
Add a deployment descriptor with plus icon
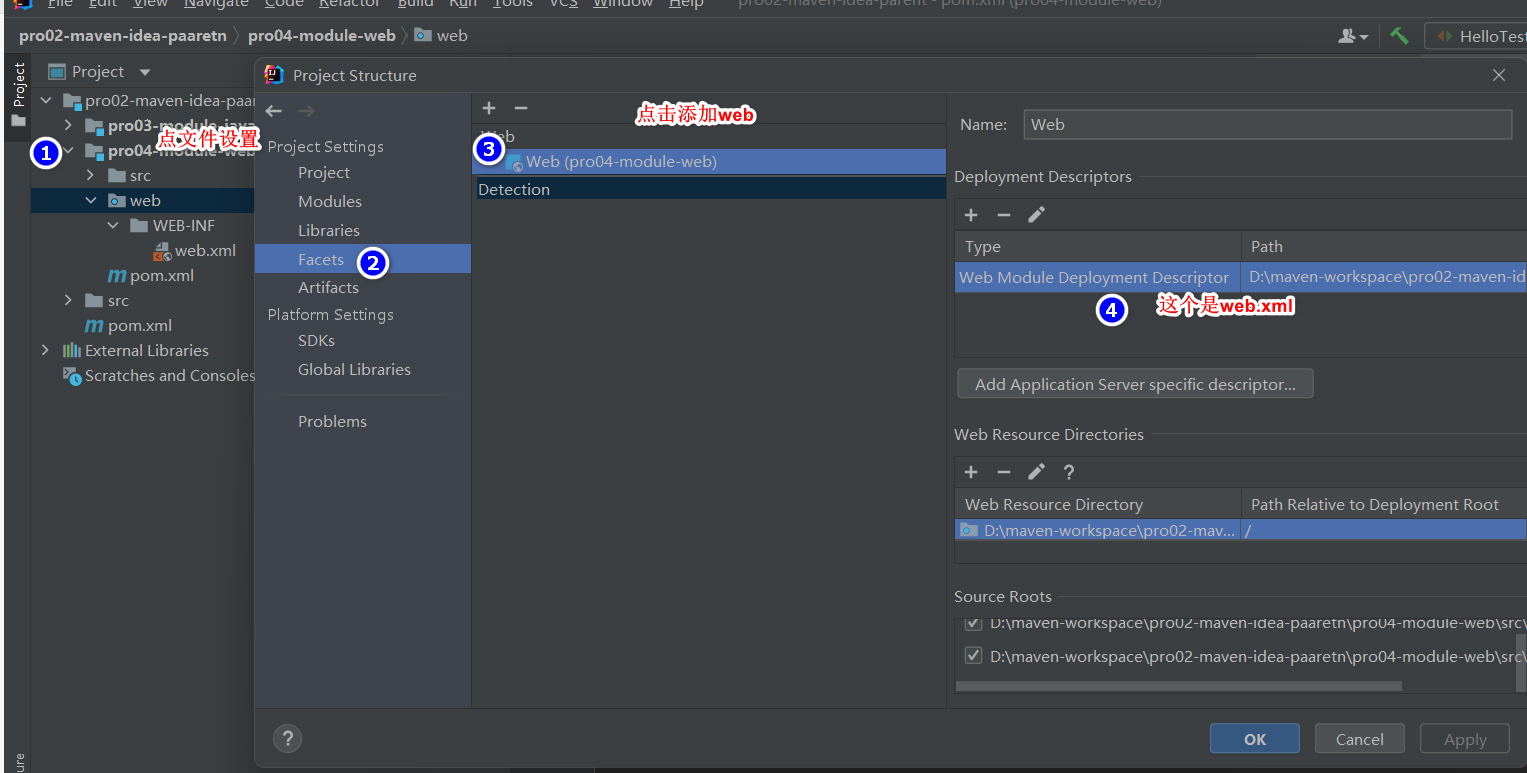pyautogui.click(x=971, y=215)
